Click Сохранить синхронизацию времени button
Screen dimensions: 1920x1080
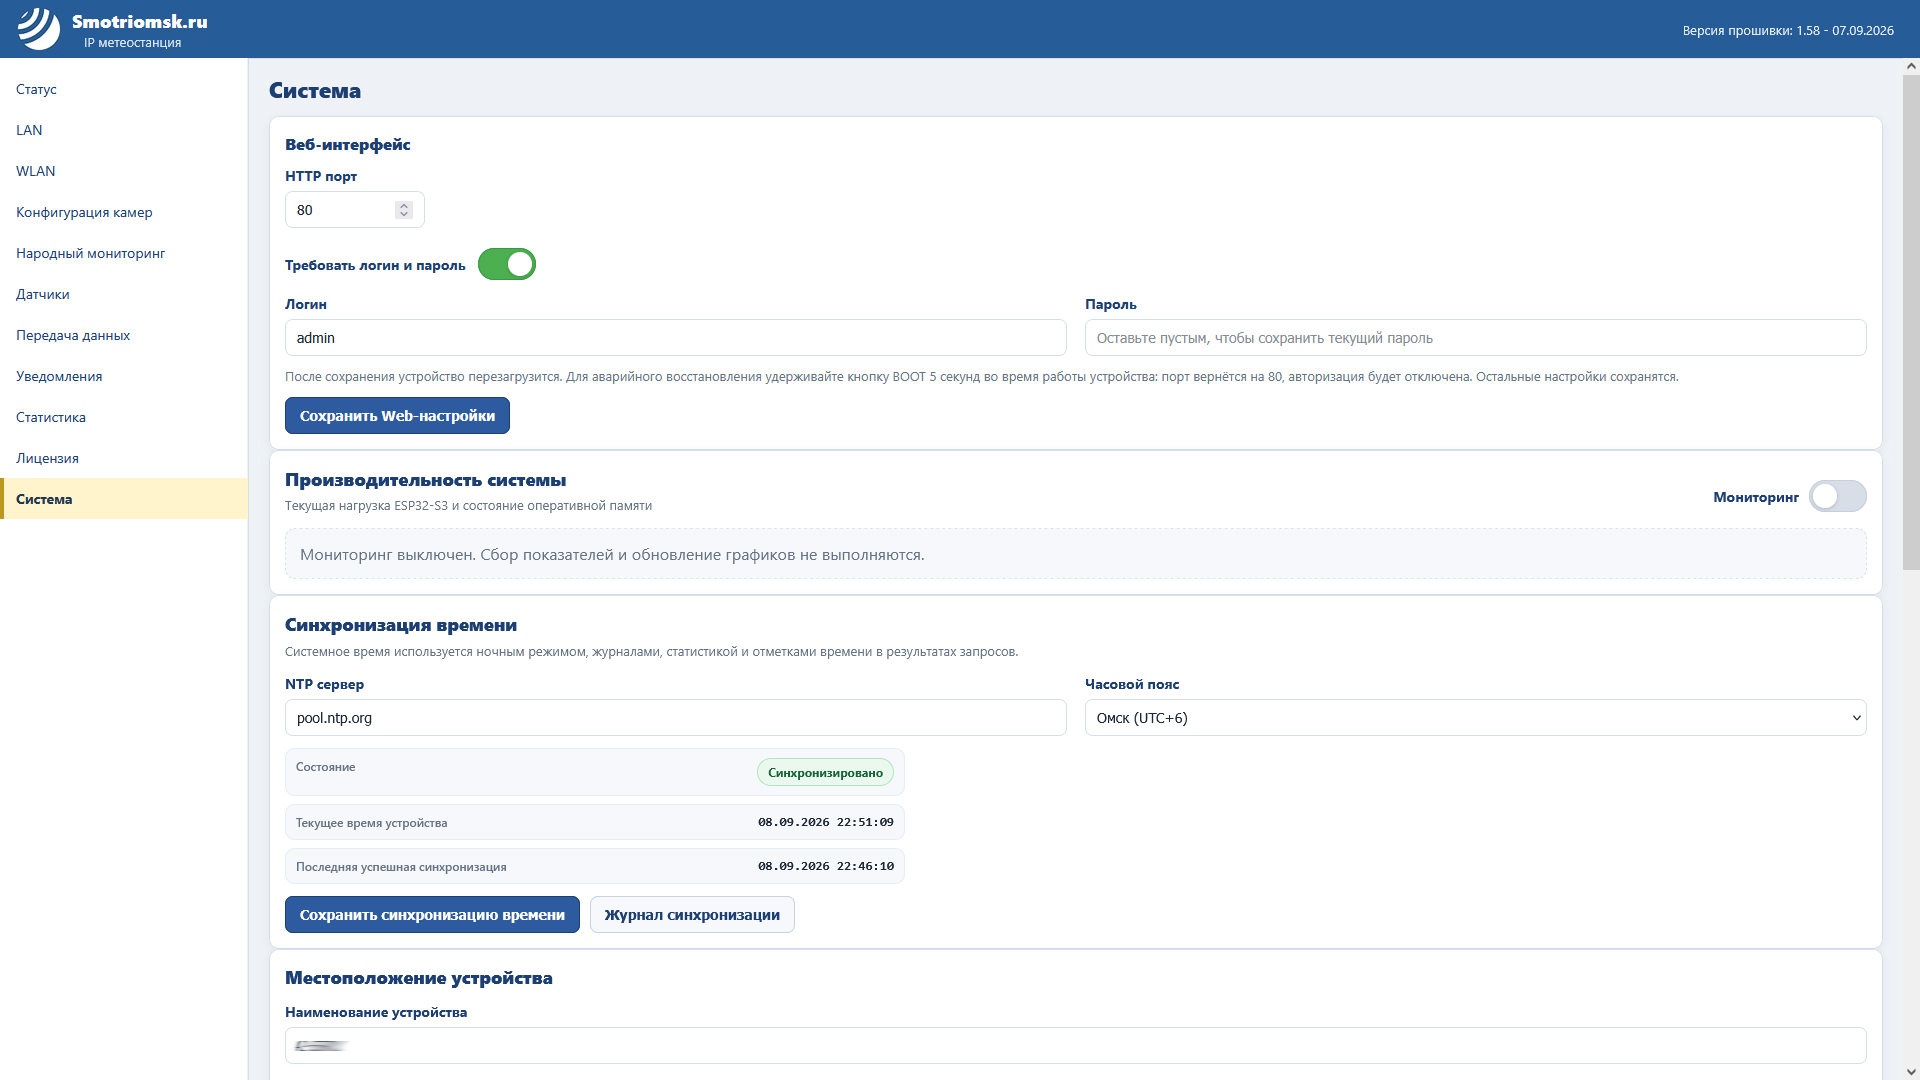(432, 915)
